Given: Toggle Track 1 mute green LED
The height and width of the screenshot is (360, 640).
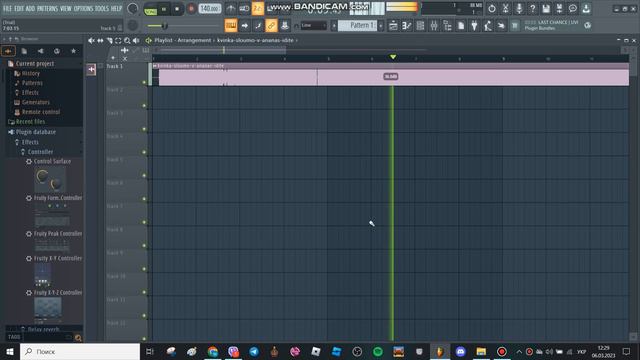Looking at the screenshot, I should pyautogui.click(x=144, y=82).
